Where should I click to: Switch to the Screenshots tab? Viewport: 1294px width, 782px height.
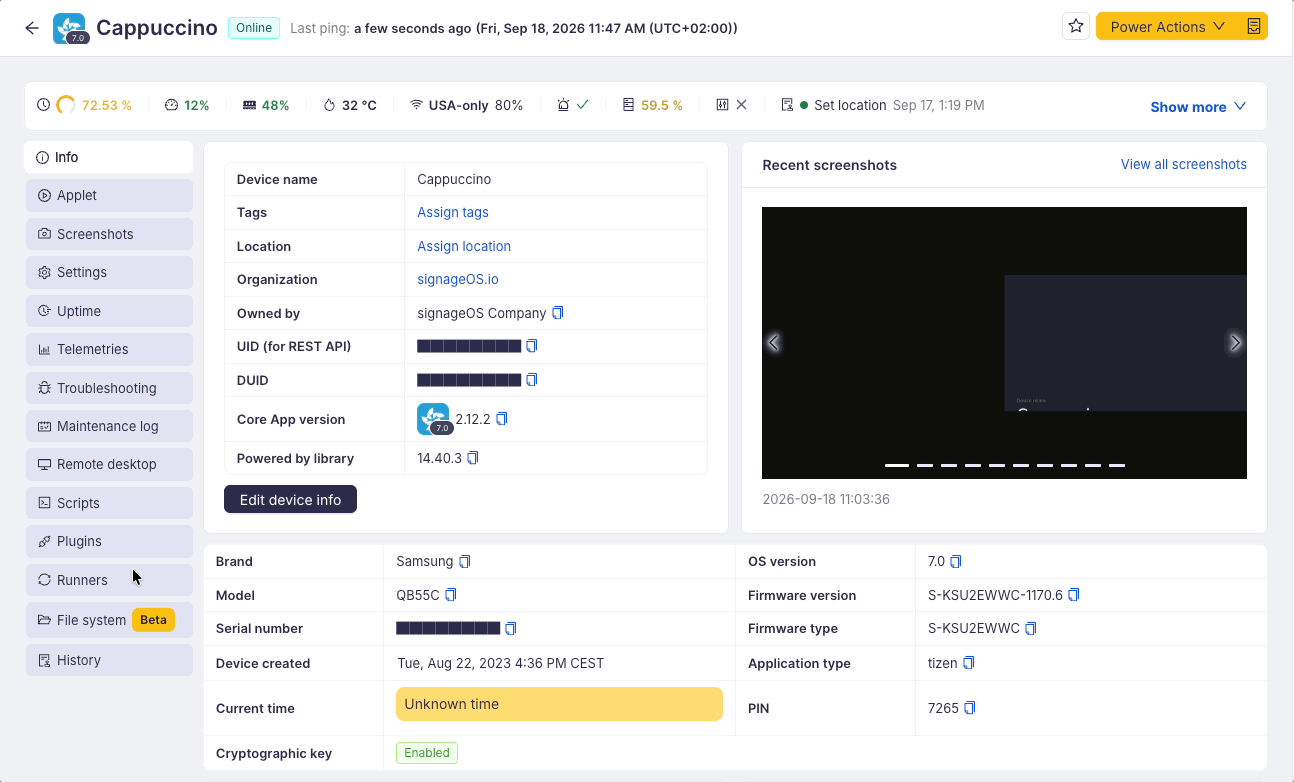point(109,234)
